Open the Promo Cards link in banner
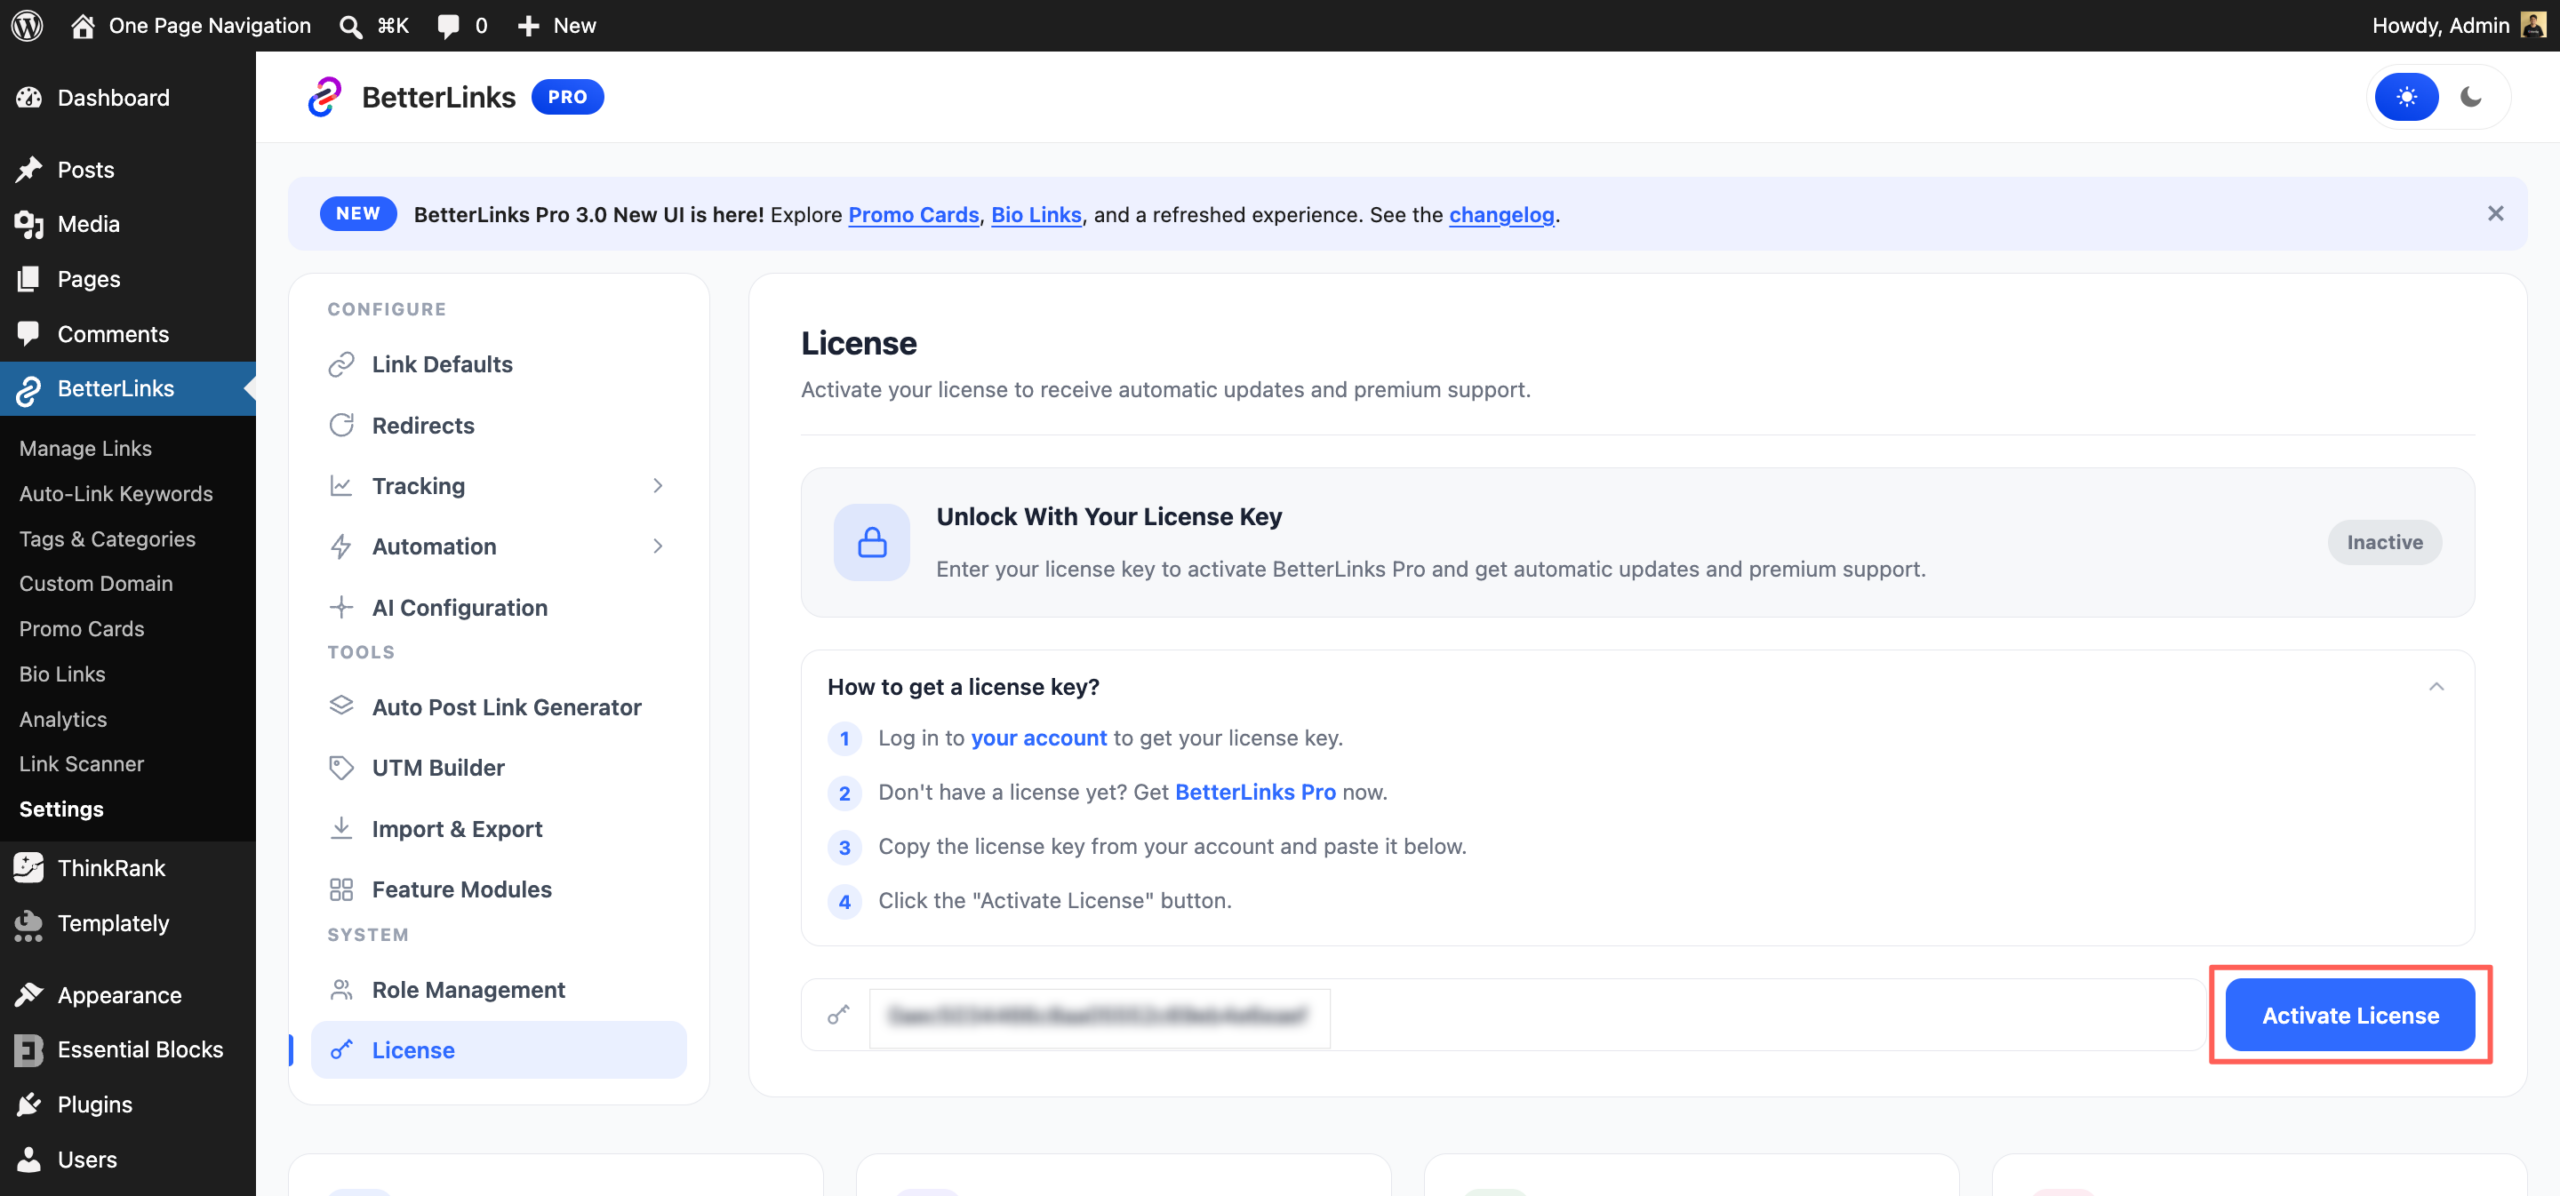 click(x=913, y=214)
